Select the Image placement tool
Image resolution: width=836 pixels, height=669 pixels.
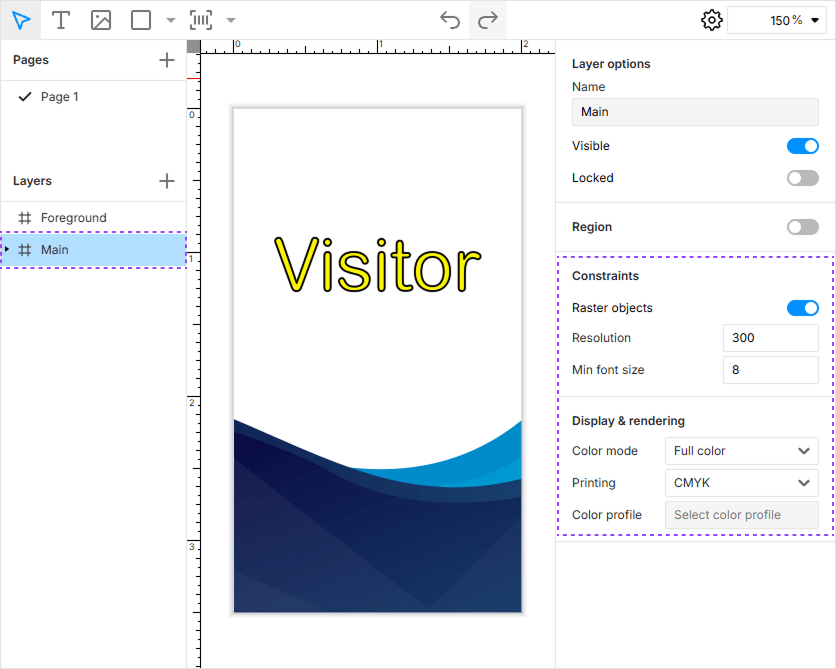[x=101, y=20]
